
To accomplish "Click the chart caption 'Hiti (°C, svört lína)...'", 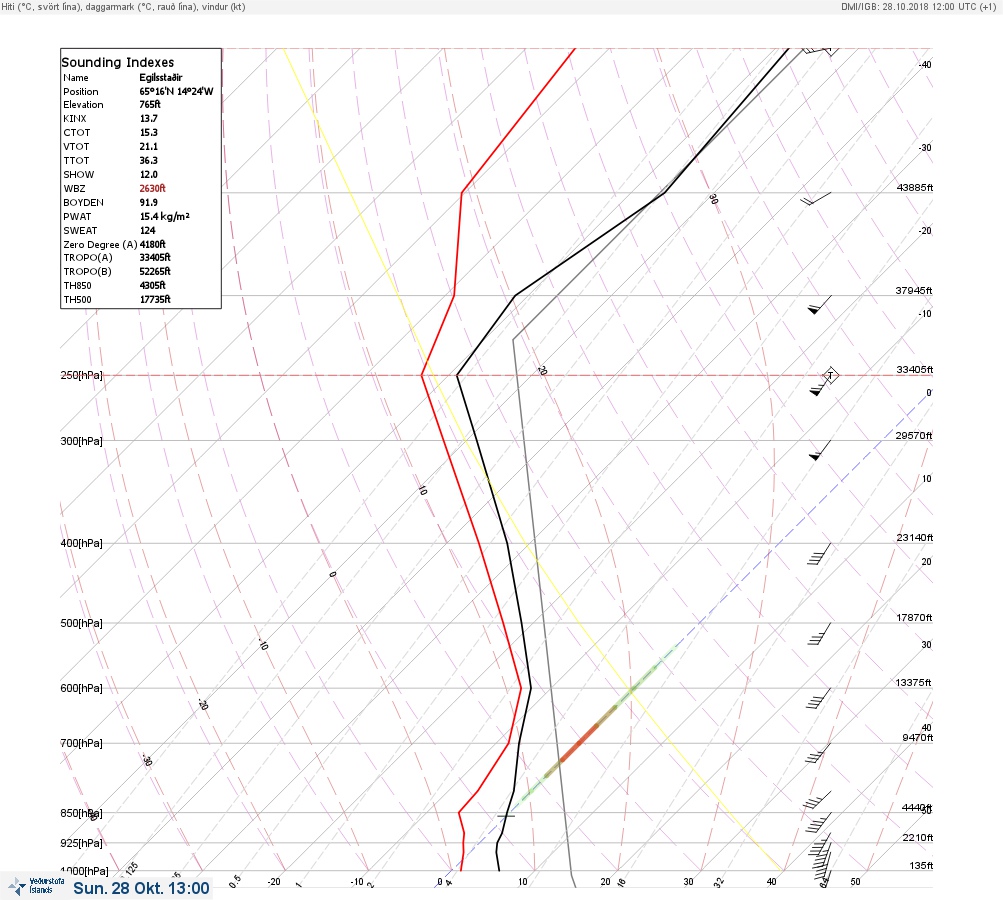I will click(123, 7).
